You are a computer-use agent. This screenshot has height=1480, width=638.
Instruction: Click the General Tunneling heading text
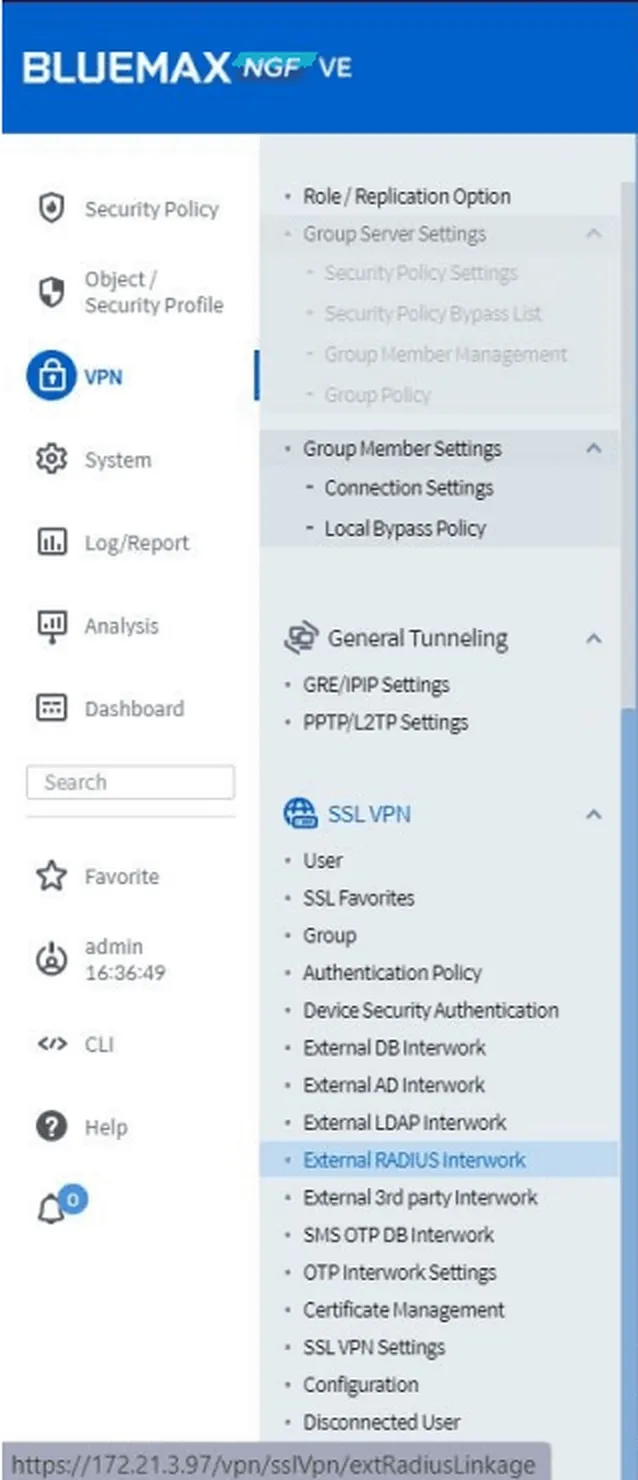(418, 638)
